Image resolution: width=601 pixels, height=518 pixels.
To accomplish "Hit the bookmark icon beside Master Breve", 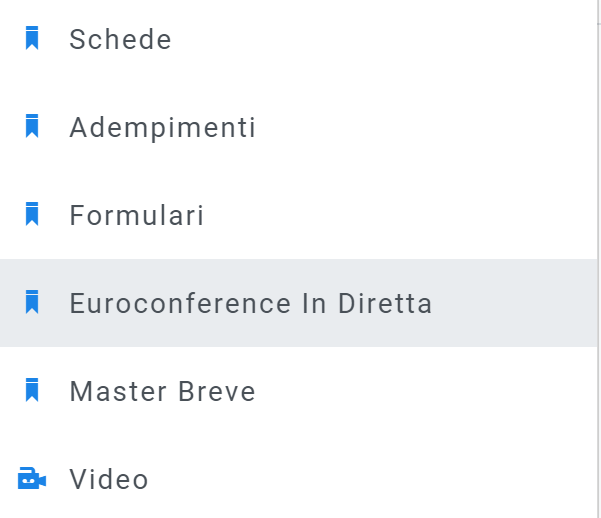I will tap(32, 391).
